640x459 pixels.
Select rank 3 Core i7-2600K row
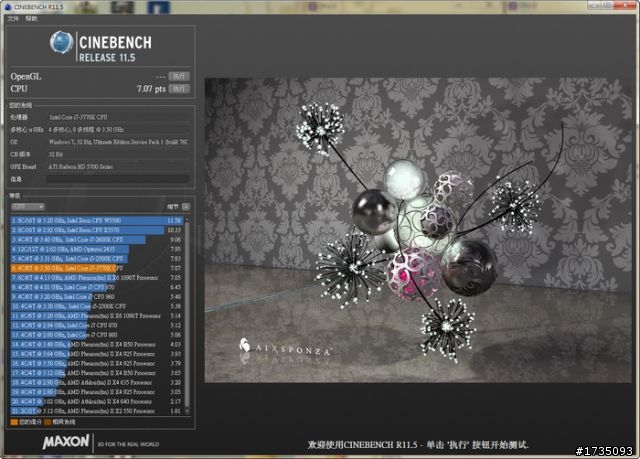pos(97,239)
